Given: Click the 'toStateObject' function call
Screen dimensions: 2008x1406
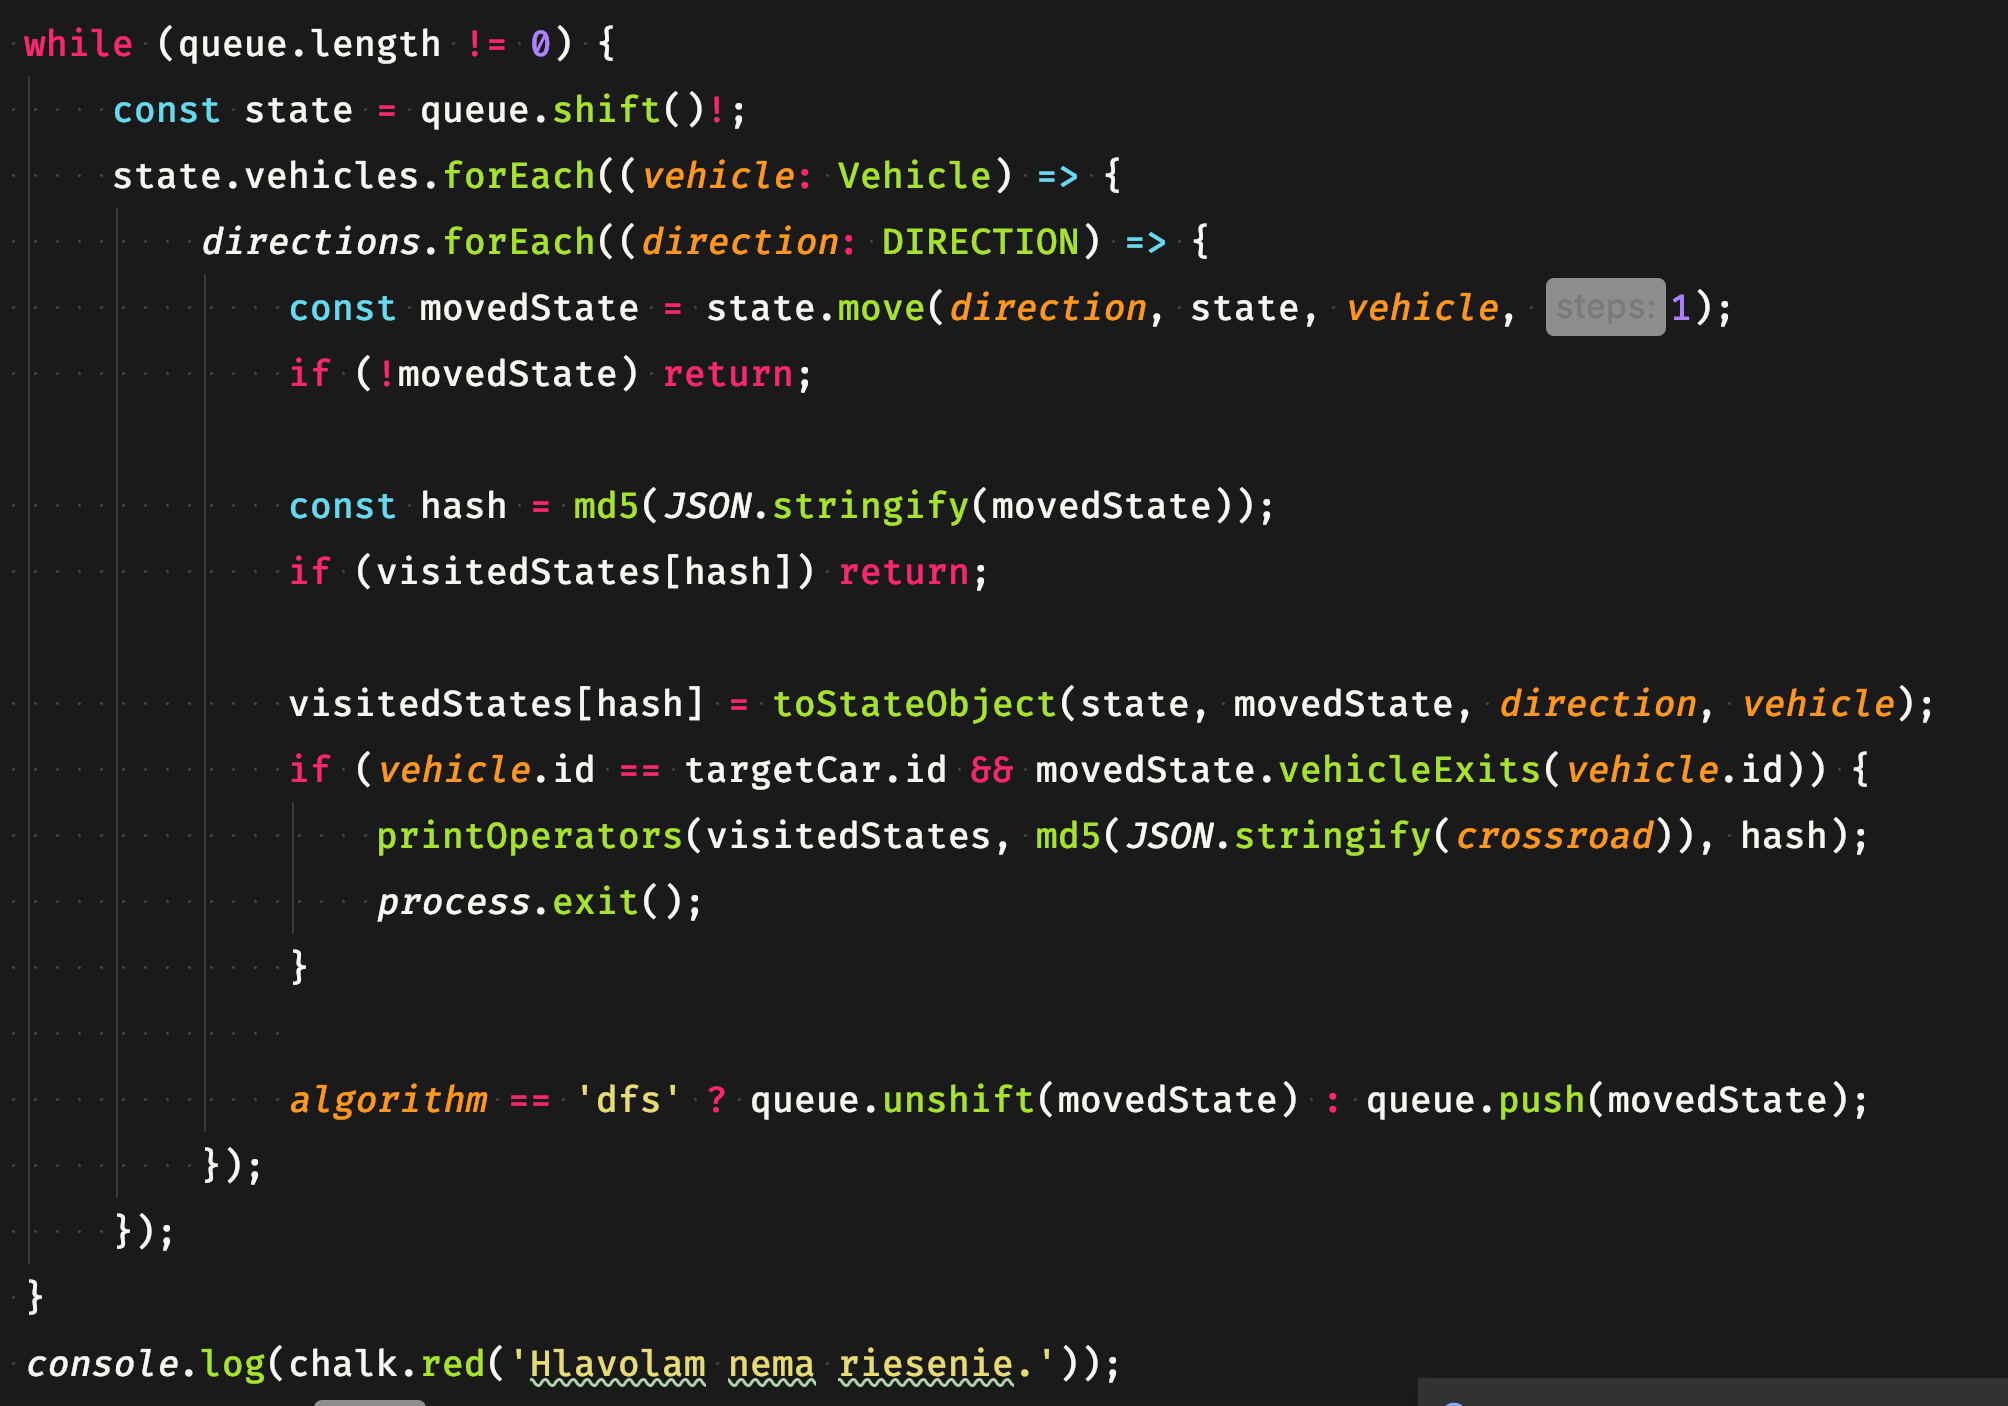Looking at the screenshot, I should (x=914, y=704).
